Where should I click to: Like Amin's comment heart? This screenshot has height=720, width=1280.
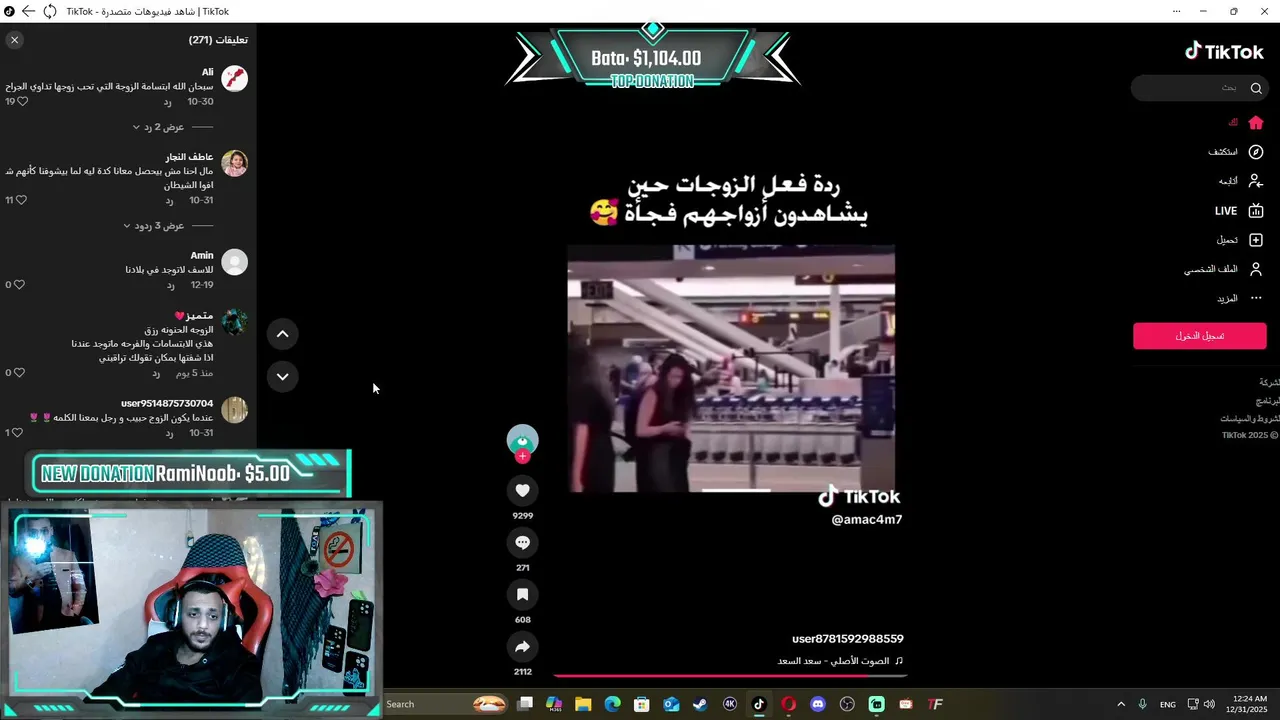click(19, 285)
